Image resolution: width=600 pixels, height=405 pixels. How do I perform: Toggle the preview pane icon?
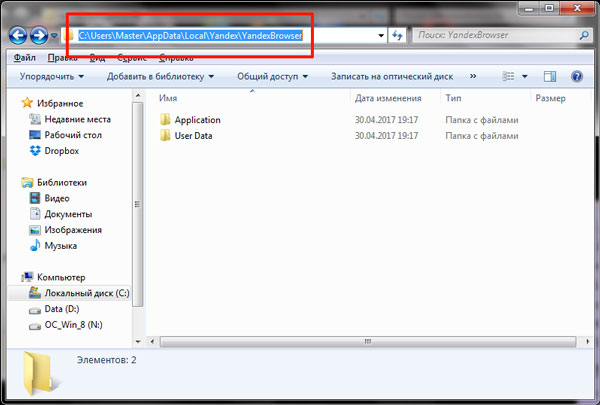[x=549, y=76]
